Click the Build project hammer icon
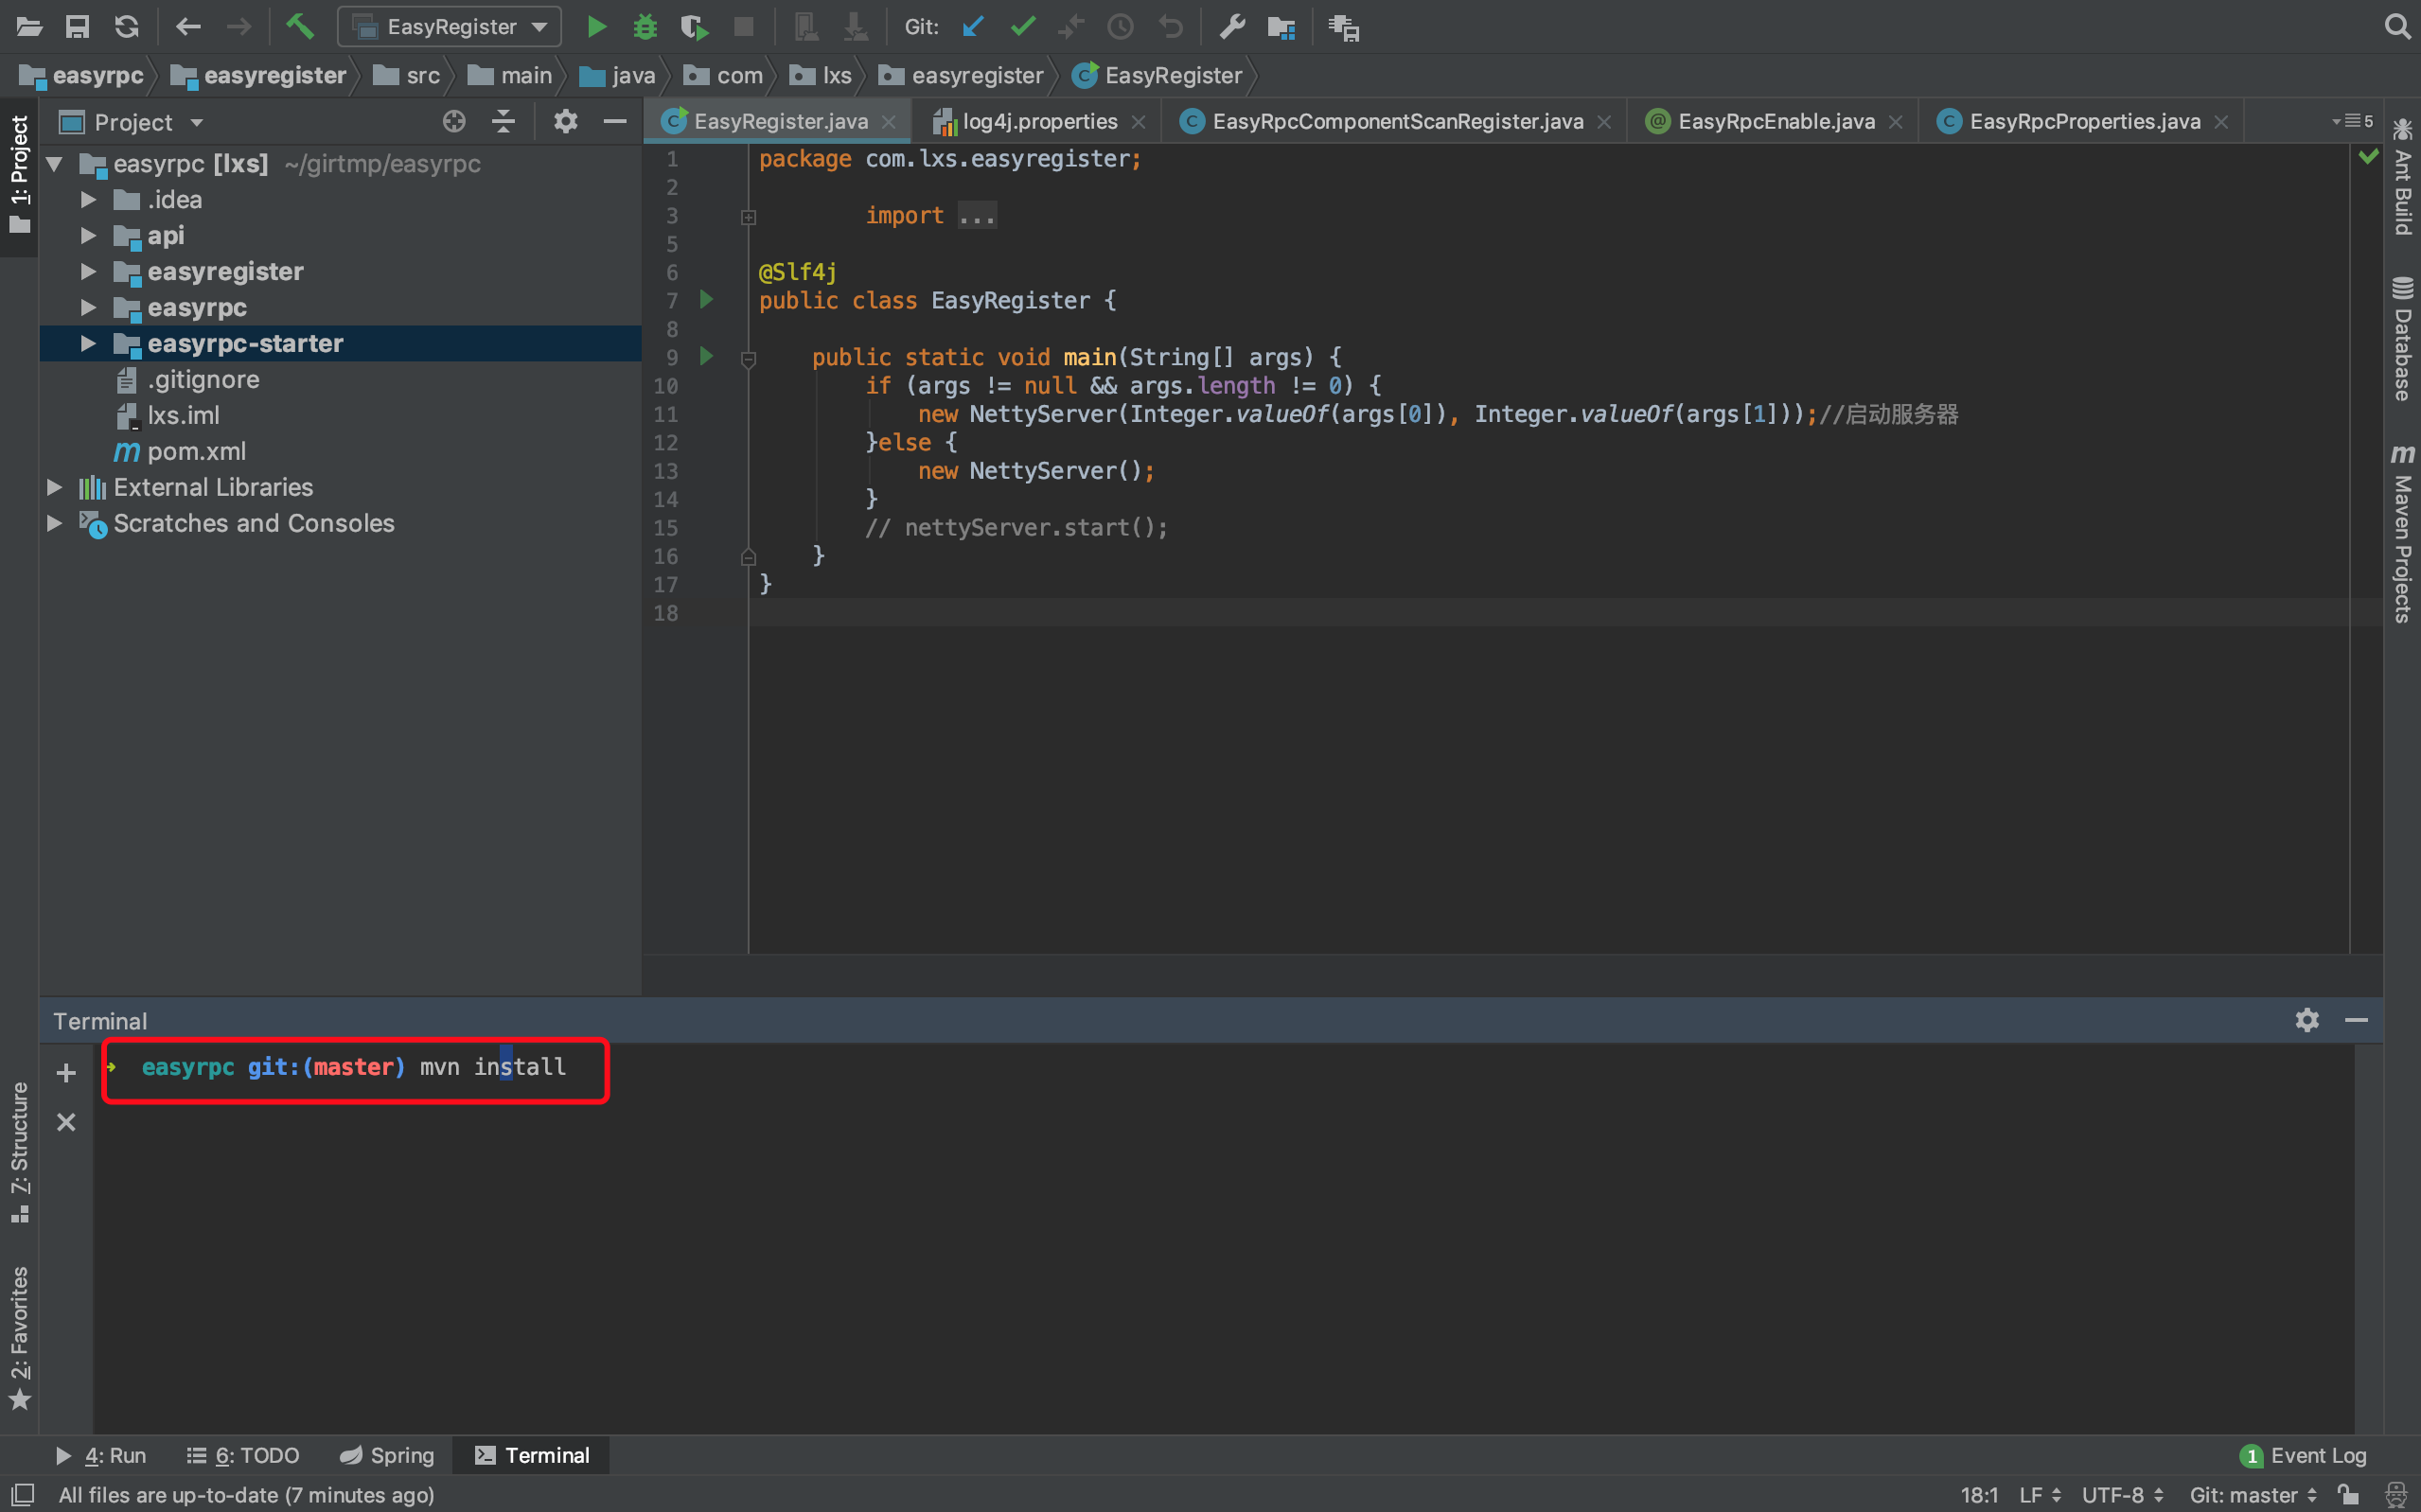The height and width of the screenshot is (1512, 2421). click(x=300, y=27)
